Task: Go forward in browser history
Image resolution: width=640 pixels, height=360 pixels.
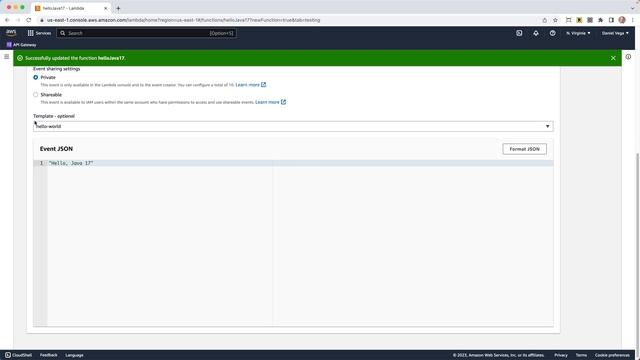Action: coord(18,20)
